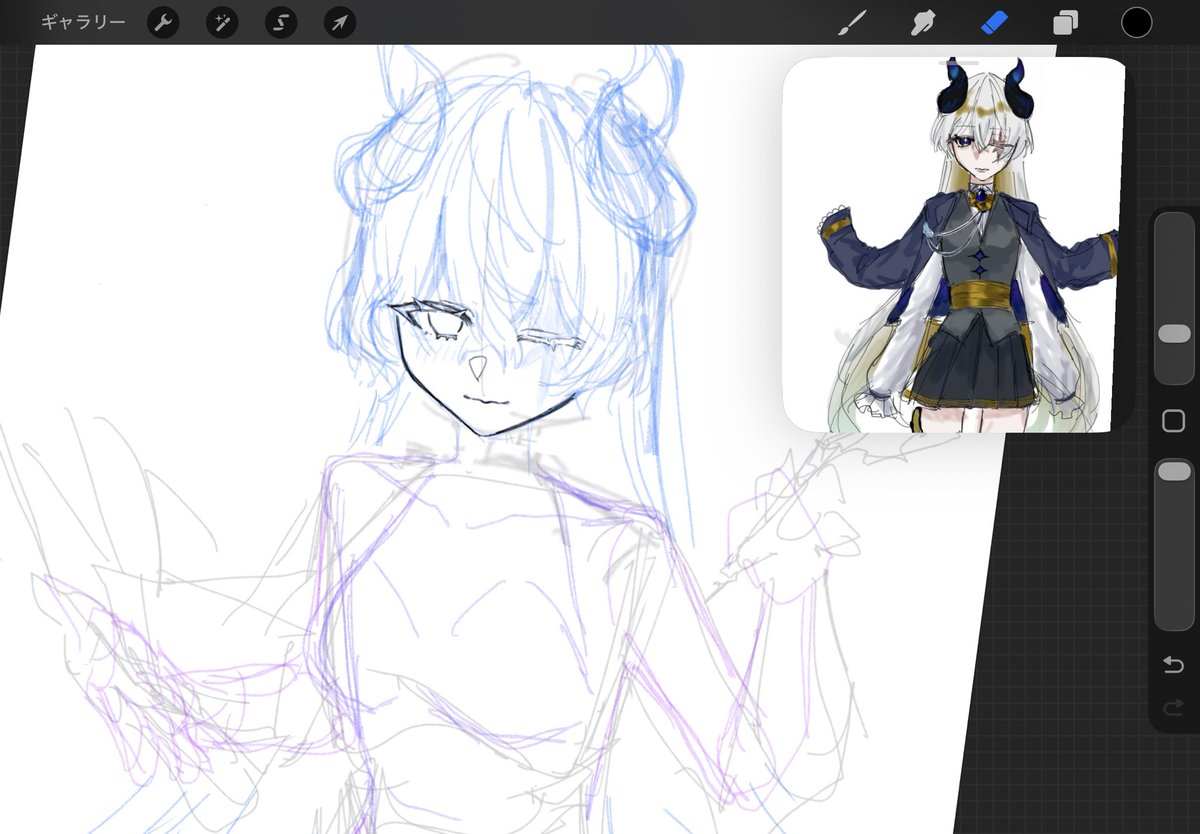This screenshot has height=834, width=1200.
Task: Open the Actions wrench menu
Action: [163, 23]
